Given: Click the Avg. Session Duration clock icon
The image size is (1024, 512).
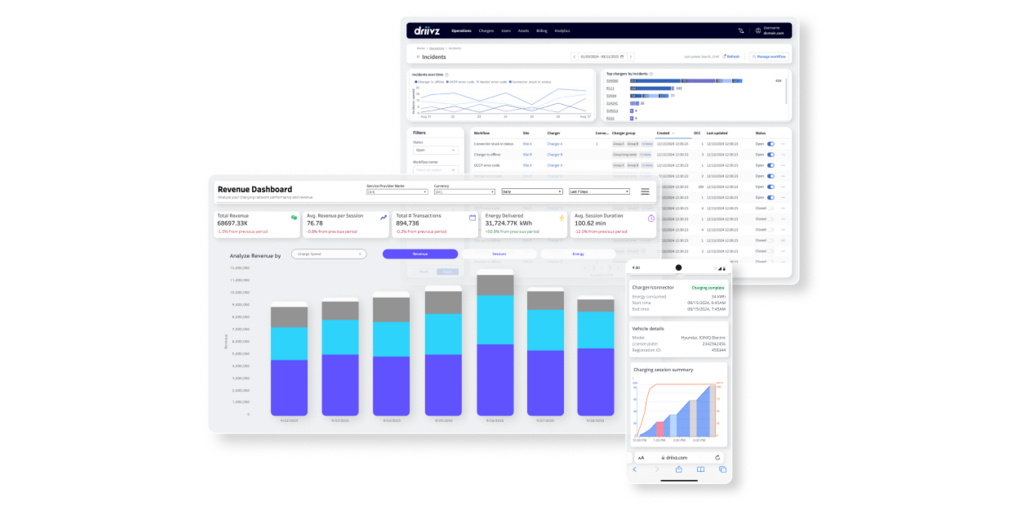Looking at the screenshot, I should pos(651,217).
